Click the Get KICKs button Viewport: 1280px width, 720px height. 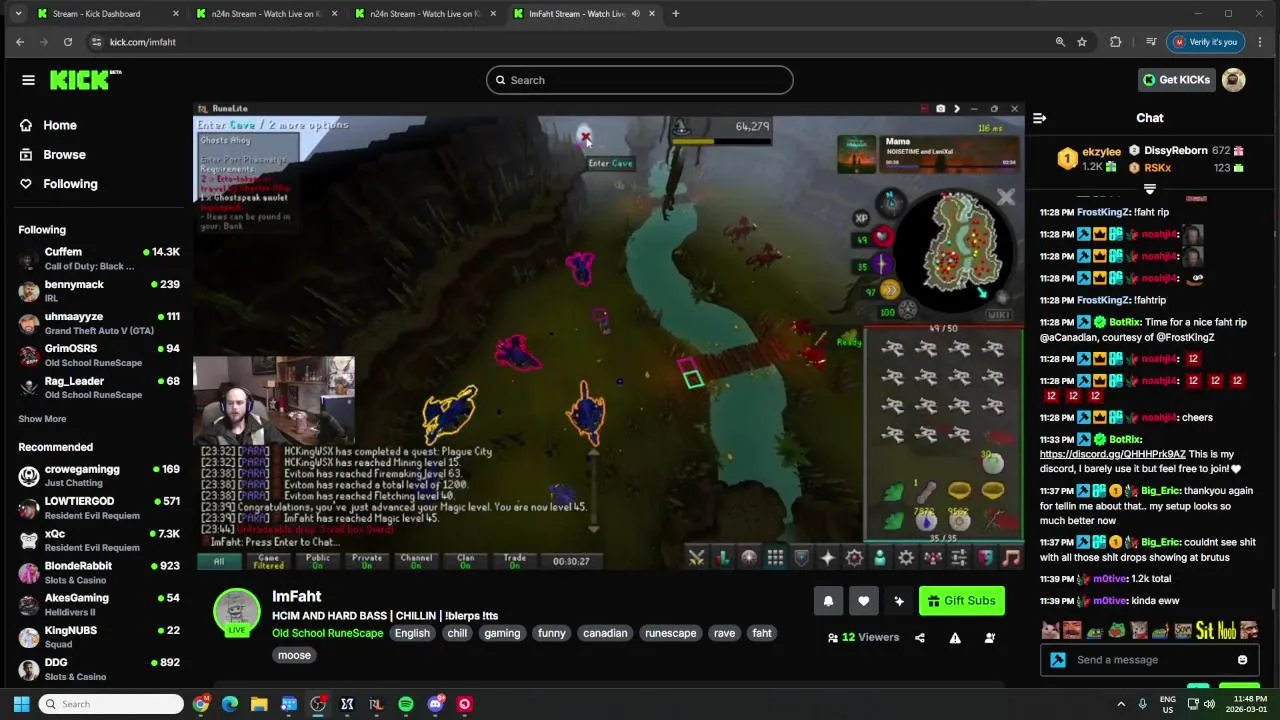tap(1176, 80)
